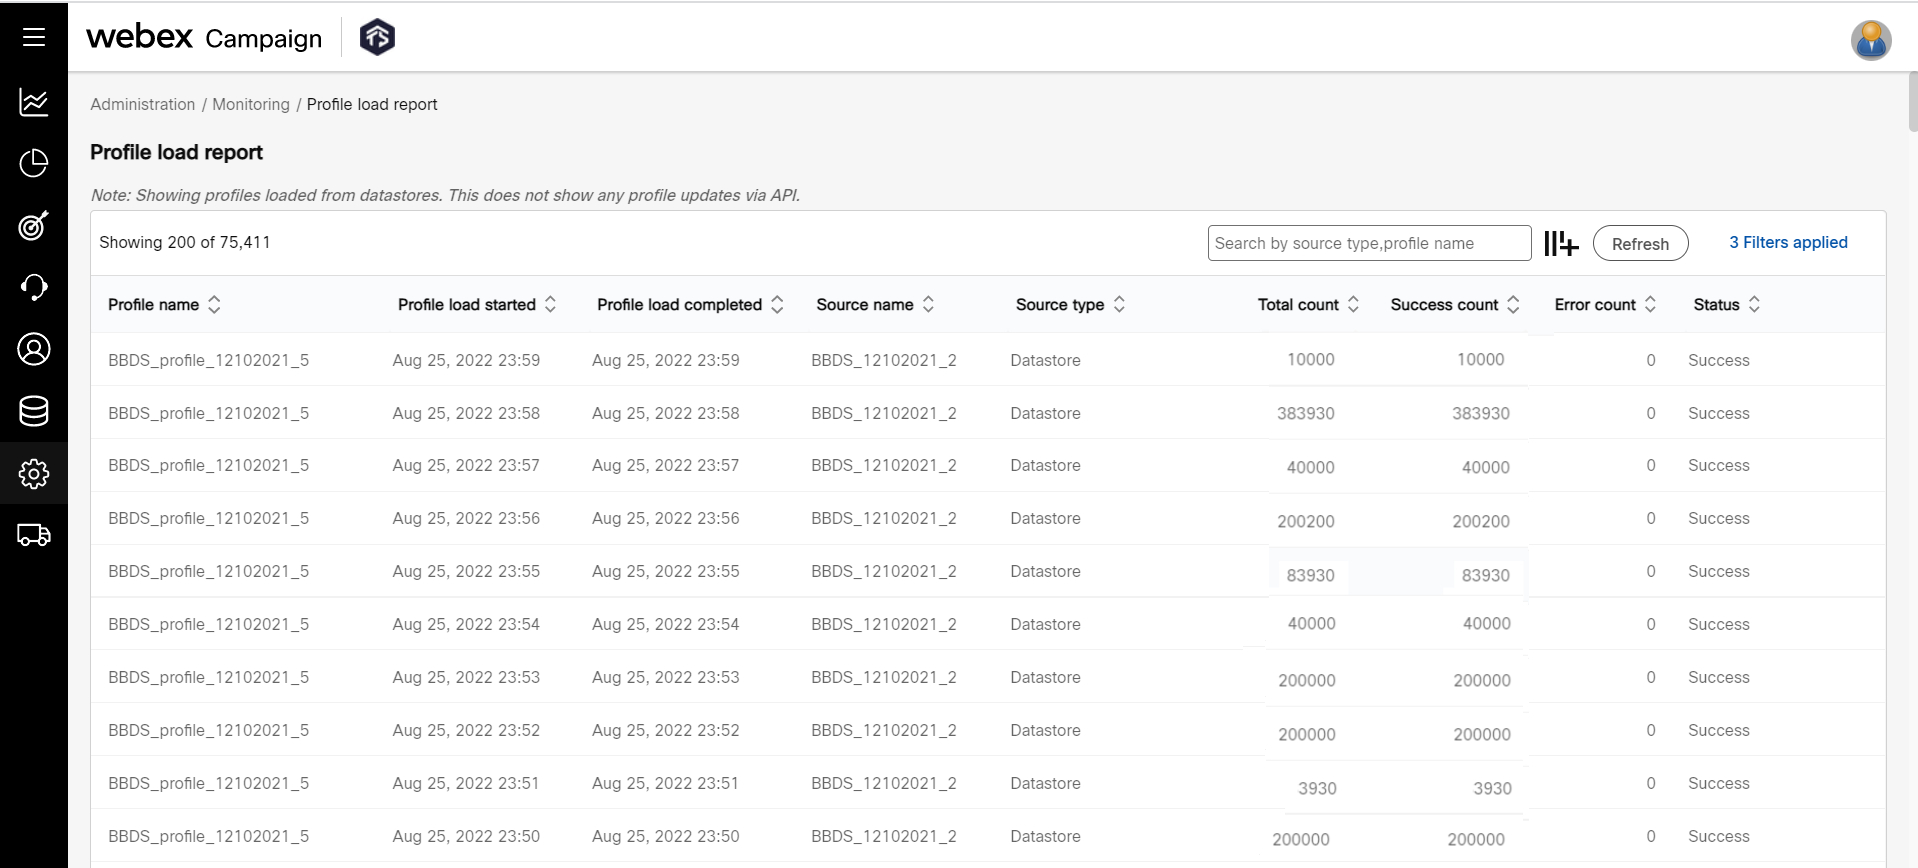Sort by Success count column

(1513, 305)
